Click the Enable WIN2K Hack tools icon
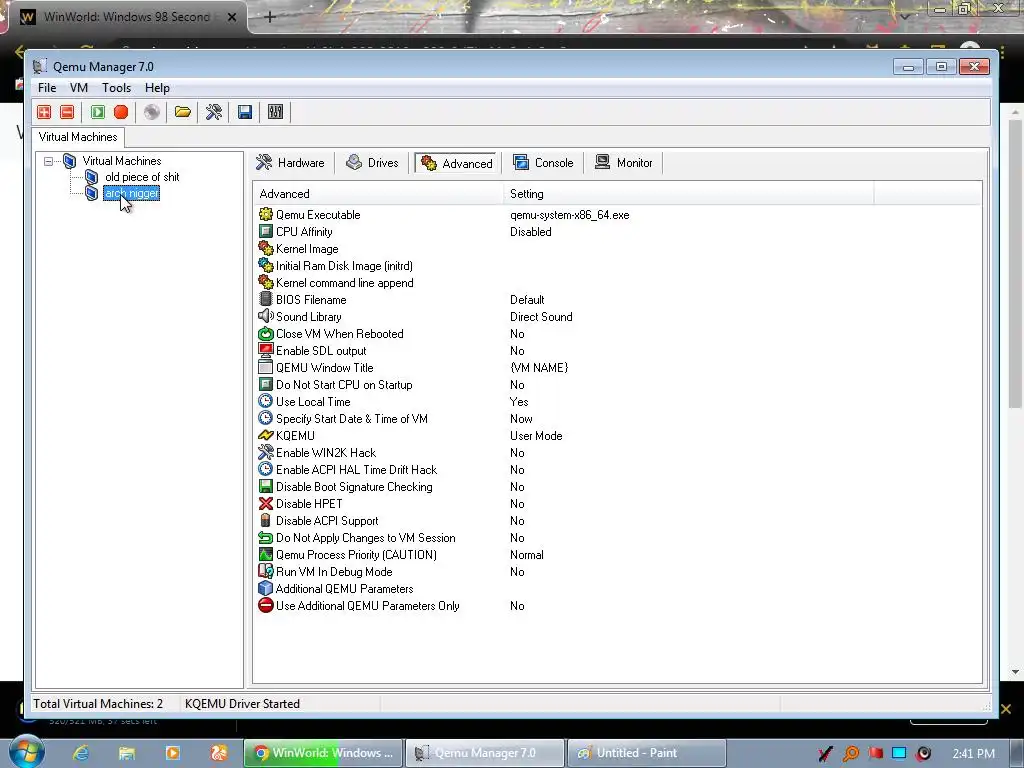The image size is (1024, 768). pyautogui.click(x=265, y=452)
